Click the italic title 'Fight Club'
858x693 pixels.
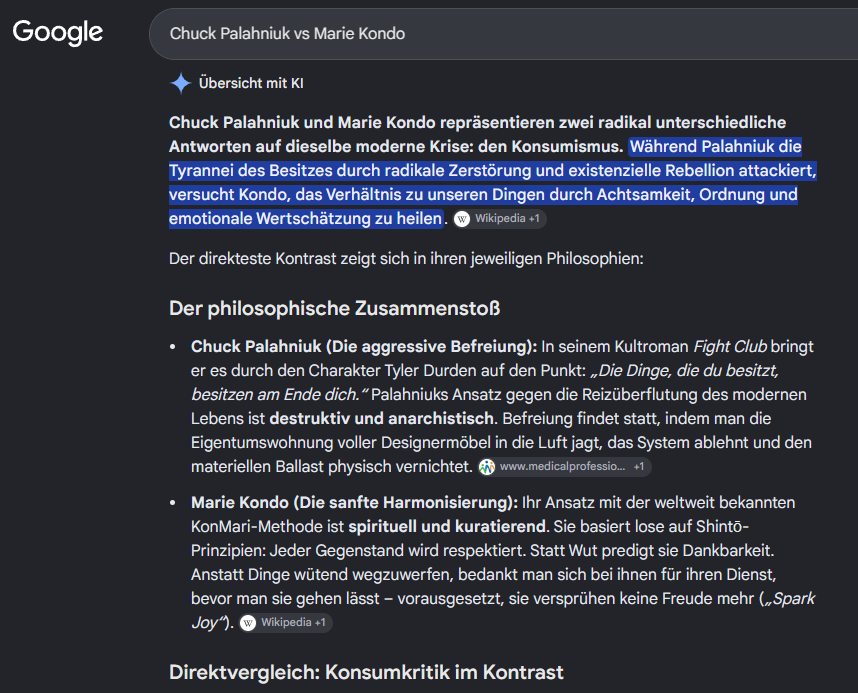coord(730,346)
